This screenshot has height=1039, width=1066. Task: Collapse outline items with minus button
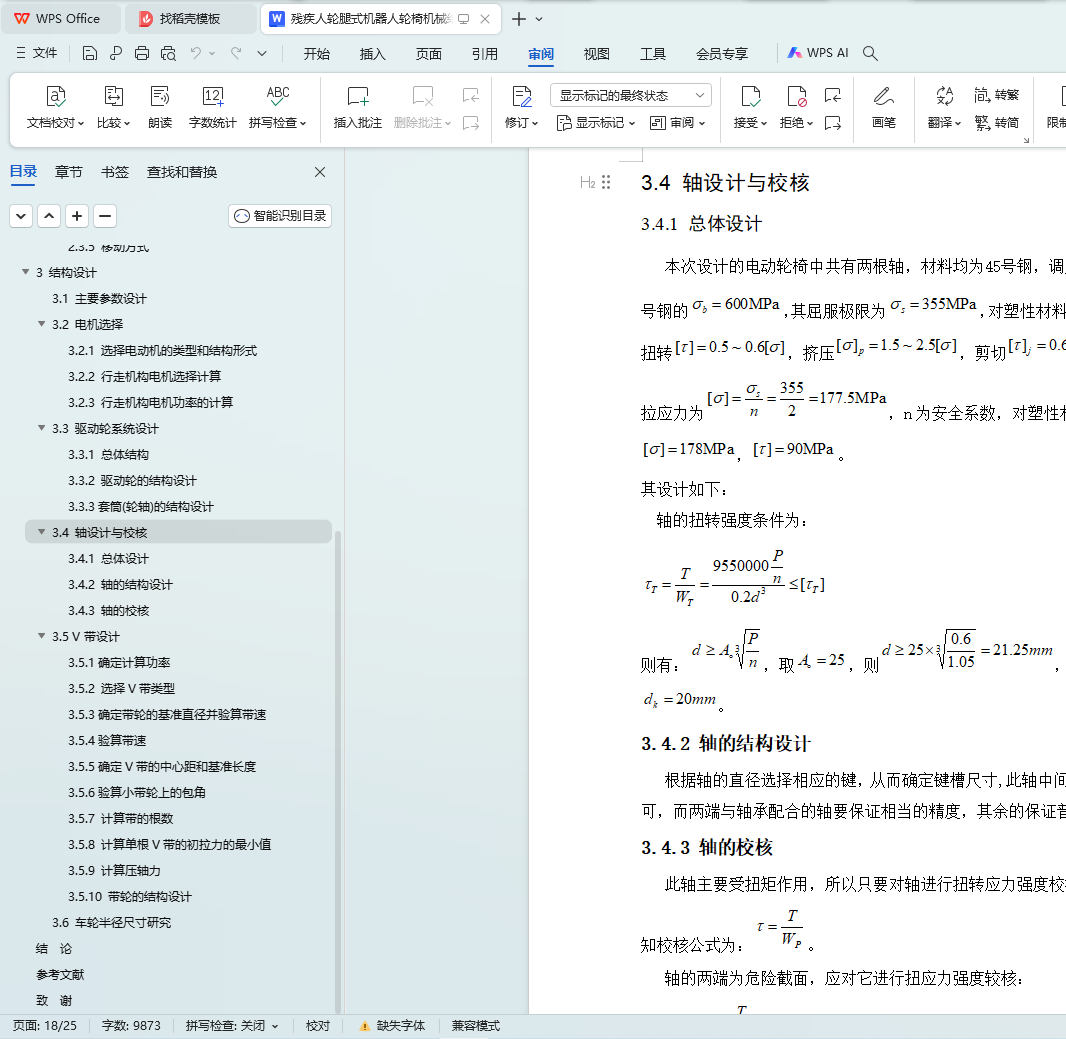click(x=105, y=216)
